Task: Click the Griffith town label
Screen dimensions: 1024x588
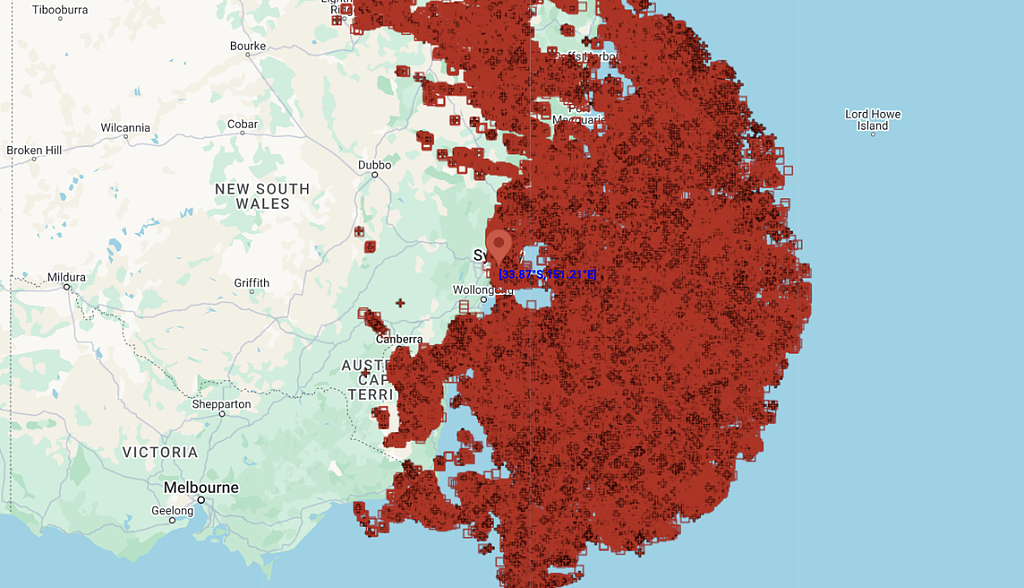Action: [252, 283]
